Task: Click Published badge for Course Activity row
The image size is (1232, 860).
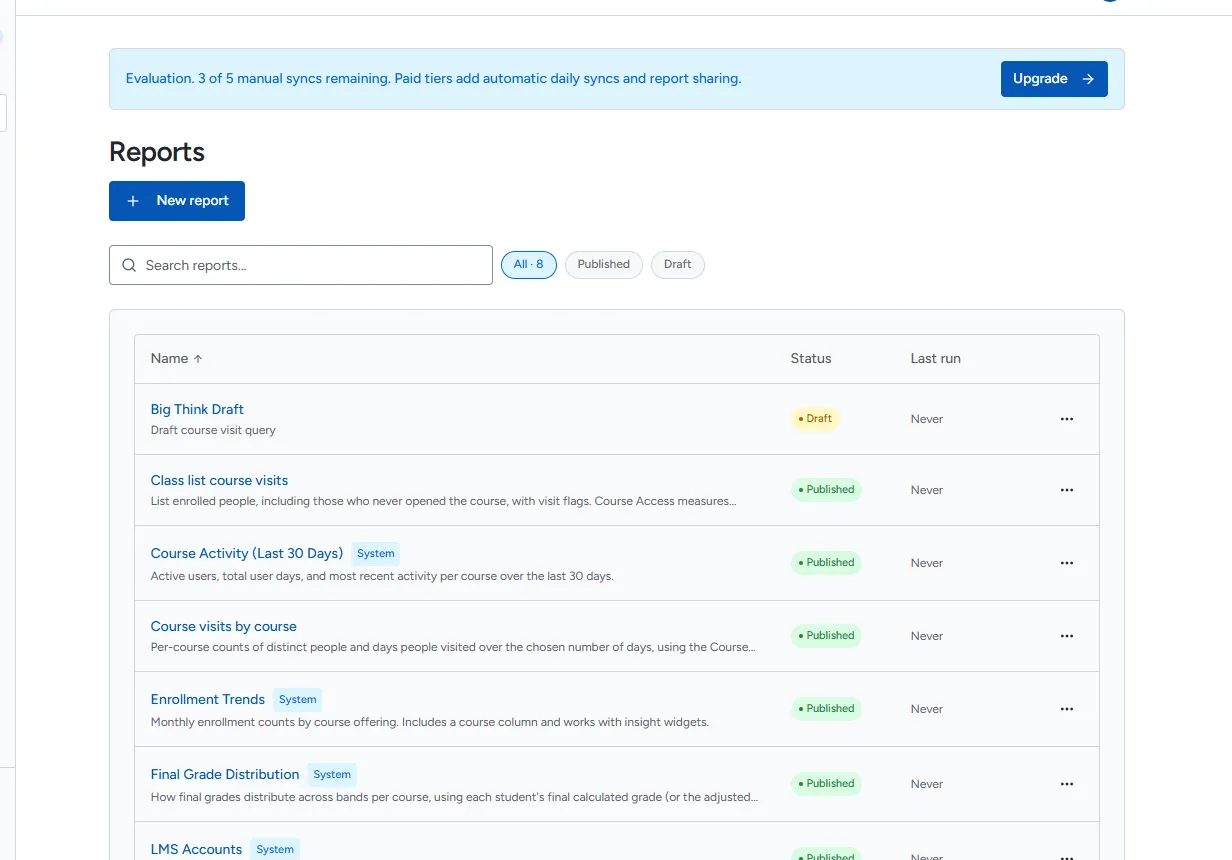Action: 826,563
